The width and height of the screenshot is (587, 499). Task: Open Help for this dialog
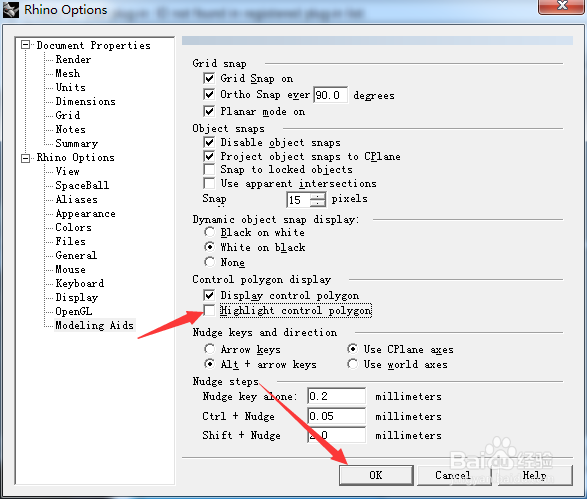535,475
